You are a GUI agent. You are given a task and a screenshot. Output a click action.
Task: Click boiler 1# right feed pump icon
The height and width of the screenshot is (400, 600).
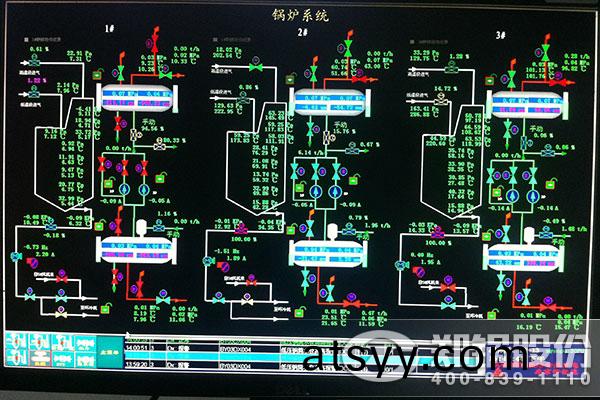click(x=143, y=189)
